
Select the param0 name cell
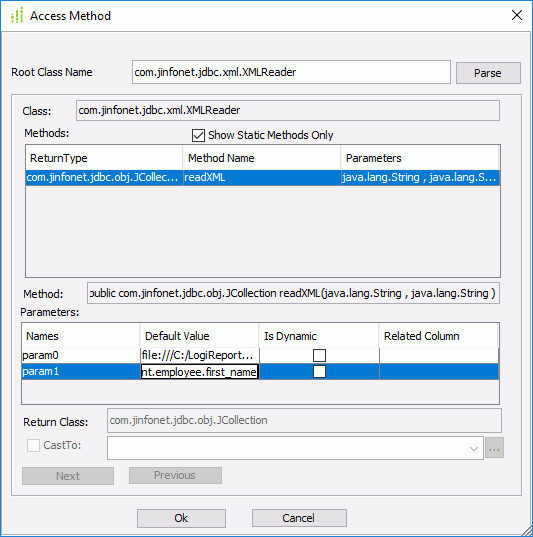81,355
